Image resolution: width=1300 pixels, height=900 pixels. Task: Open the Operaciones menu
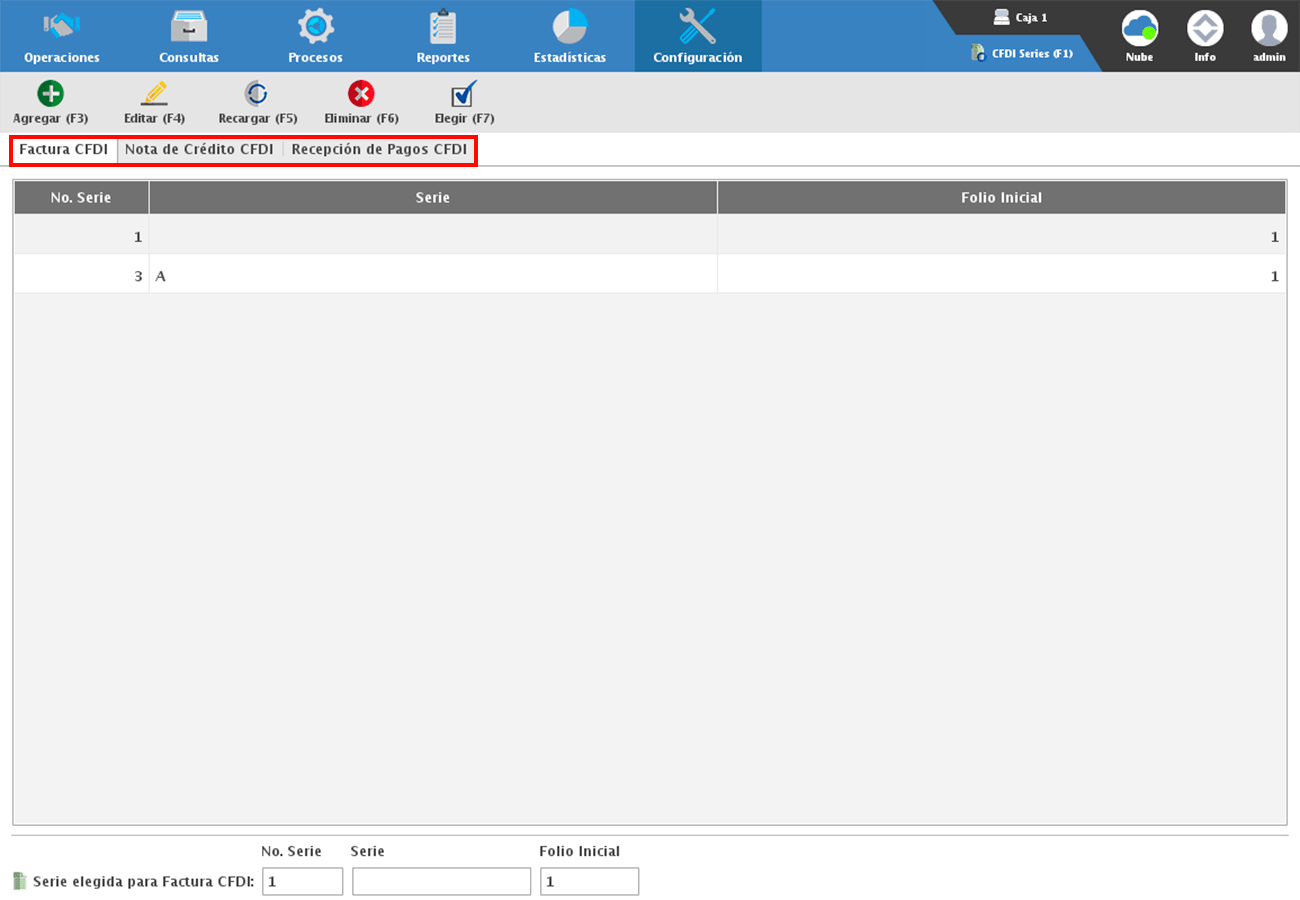(62, 36)
